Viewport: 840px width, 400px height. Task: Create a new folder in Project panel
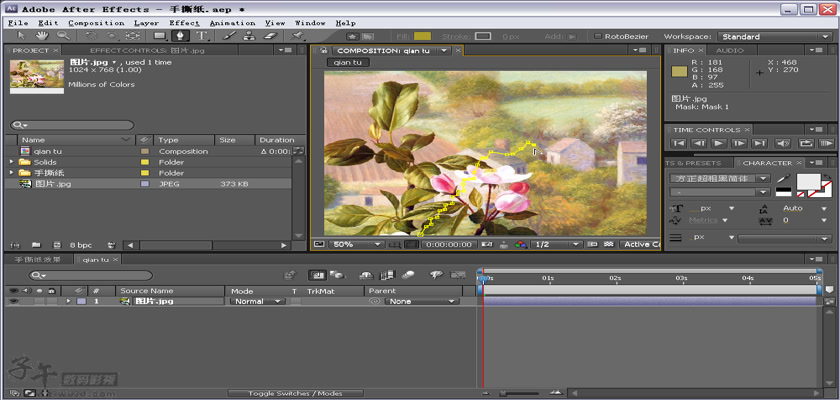tap(36, 245)
